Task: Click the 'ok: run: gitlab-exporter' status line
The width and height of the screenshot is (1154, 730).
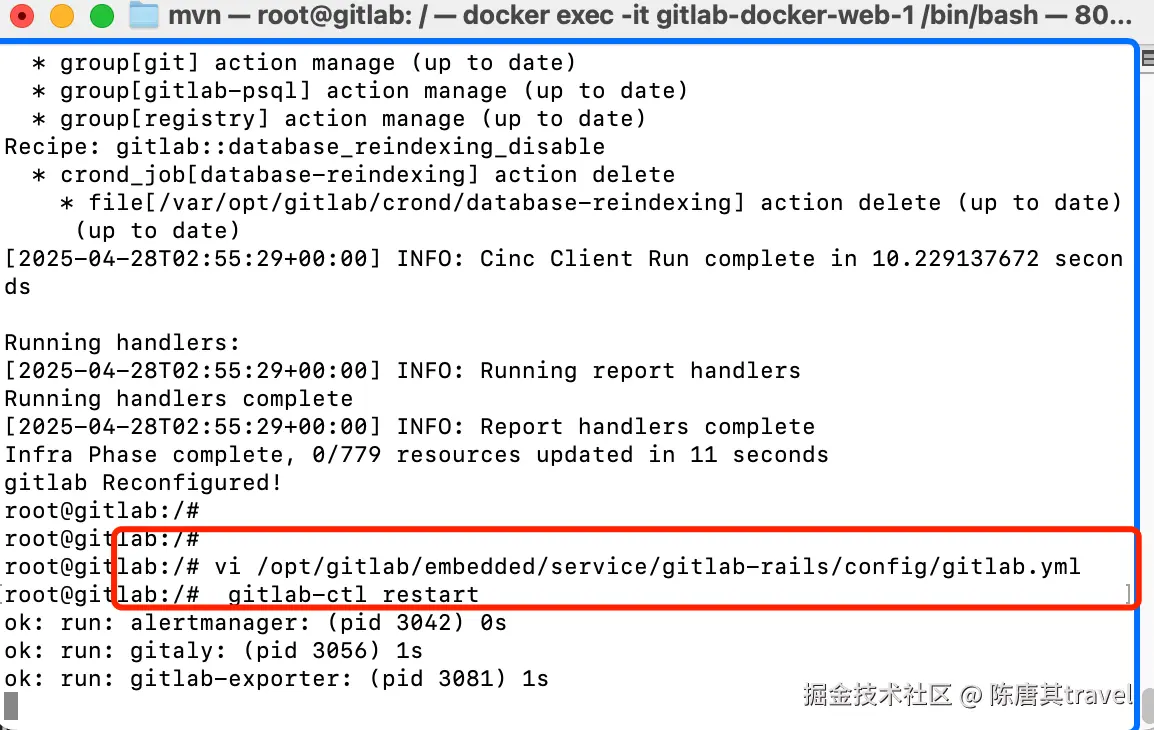Action: (277, 678)
